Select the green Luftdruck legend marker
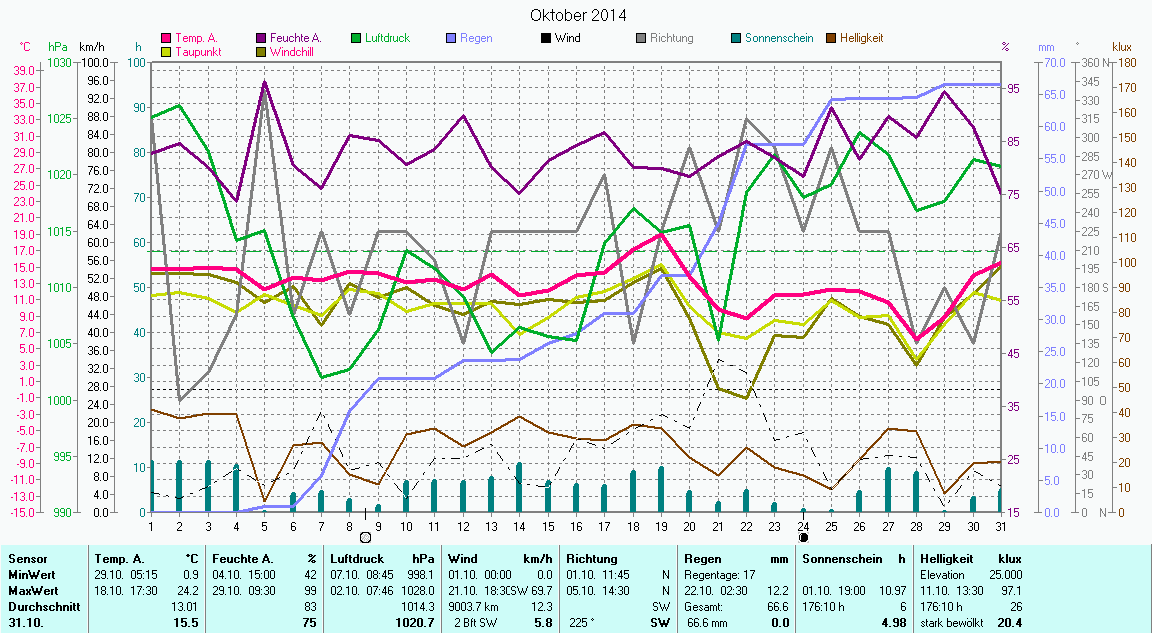 click(357, 39)
